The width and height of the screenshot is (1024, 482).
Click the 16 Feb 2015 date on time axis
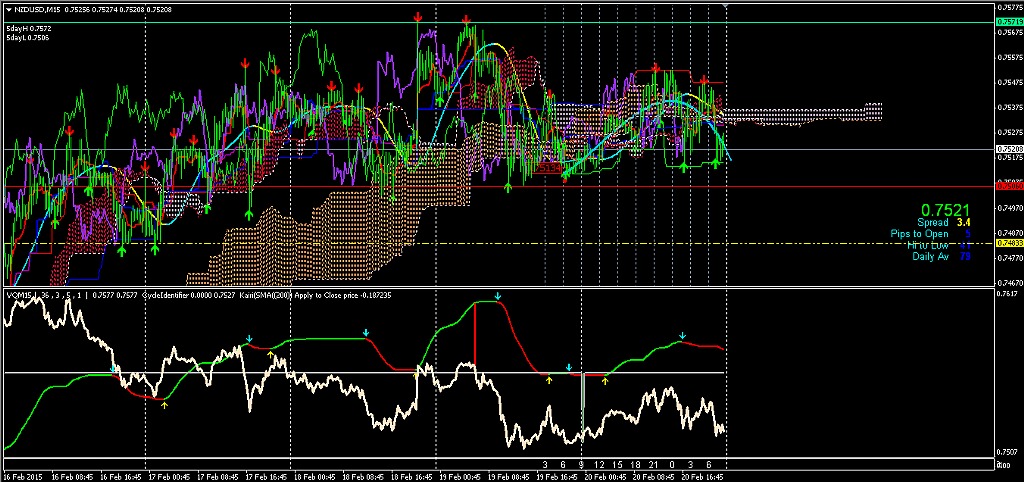[24, 476]
